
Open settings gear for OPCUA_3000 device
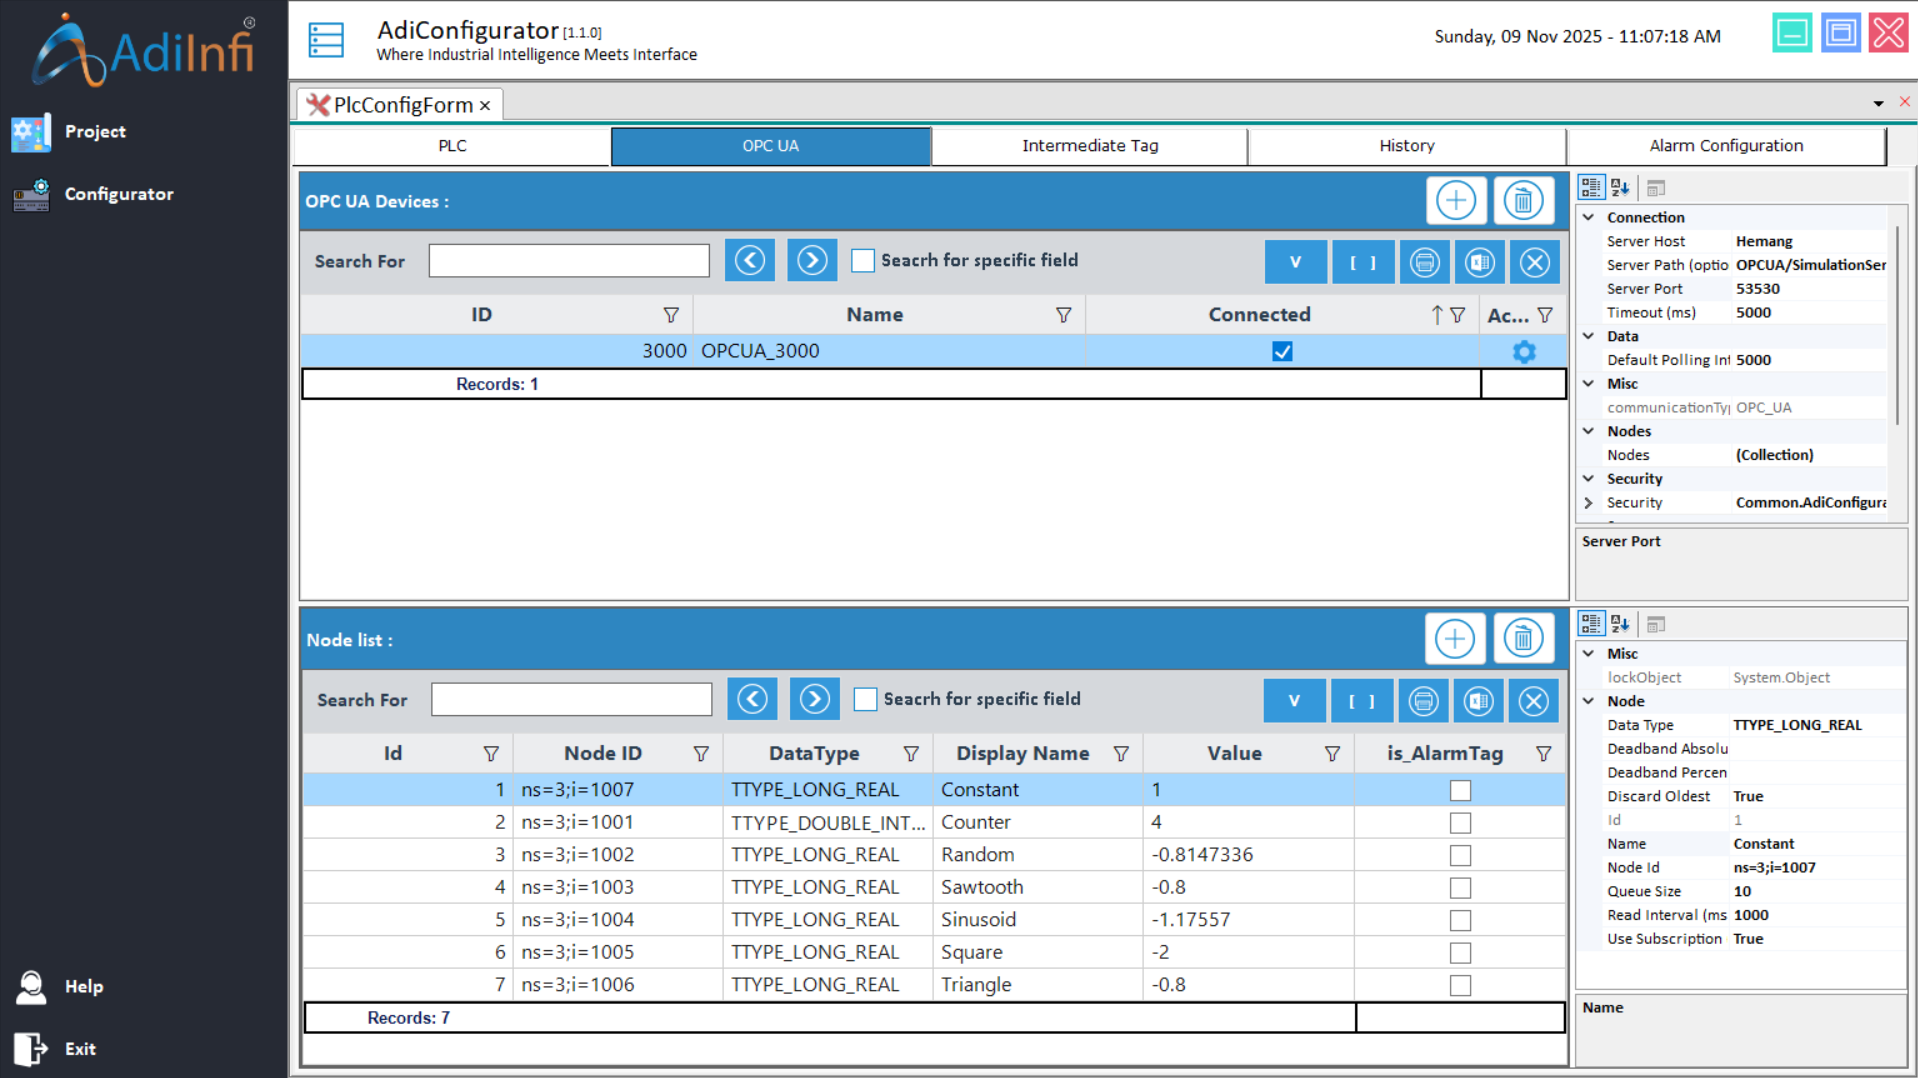pos(1523,352)
